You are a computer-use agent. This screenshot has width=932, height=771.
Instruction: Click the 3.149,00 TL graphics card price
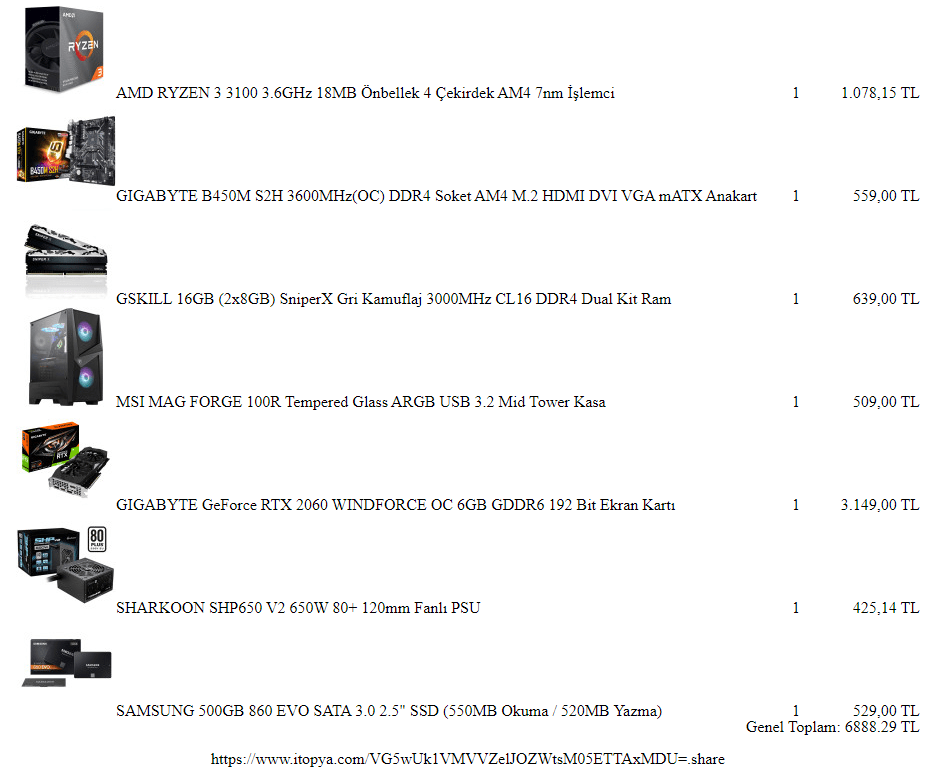click(x=880, y=505)
